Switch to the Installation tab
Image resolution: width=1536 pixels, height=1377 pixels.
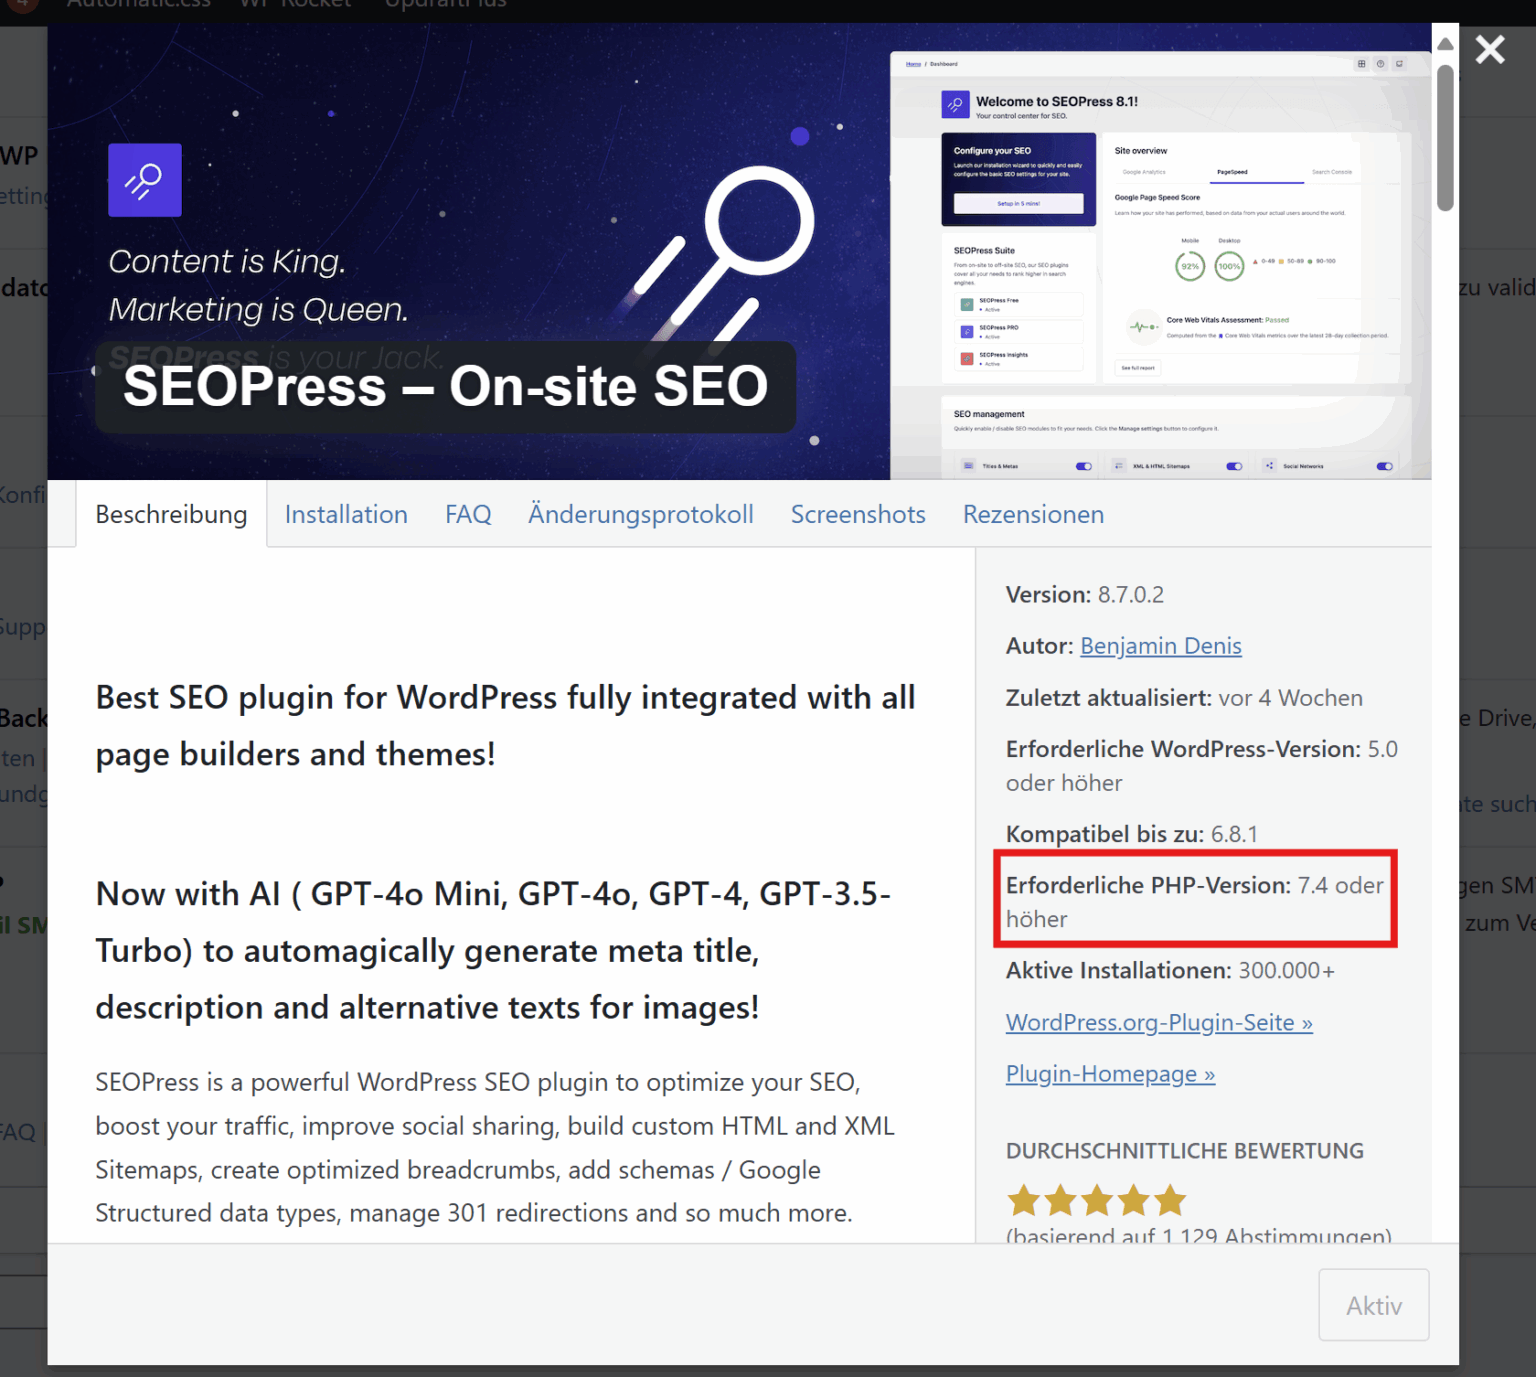coord(346,514)
